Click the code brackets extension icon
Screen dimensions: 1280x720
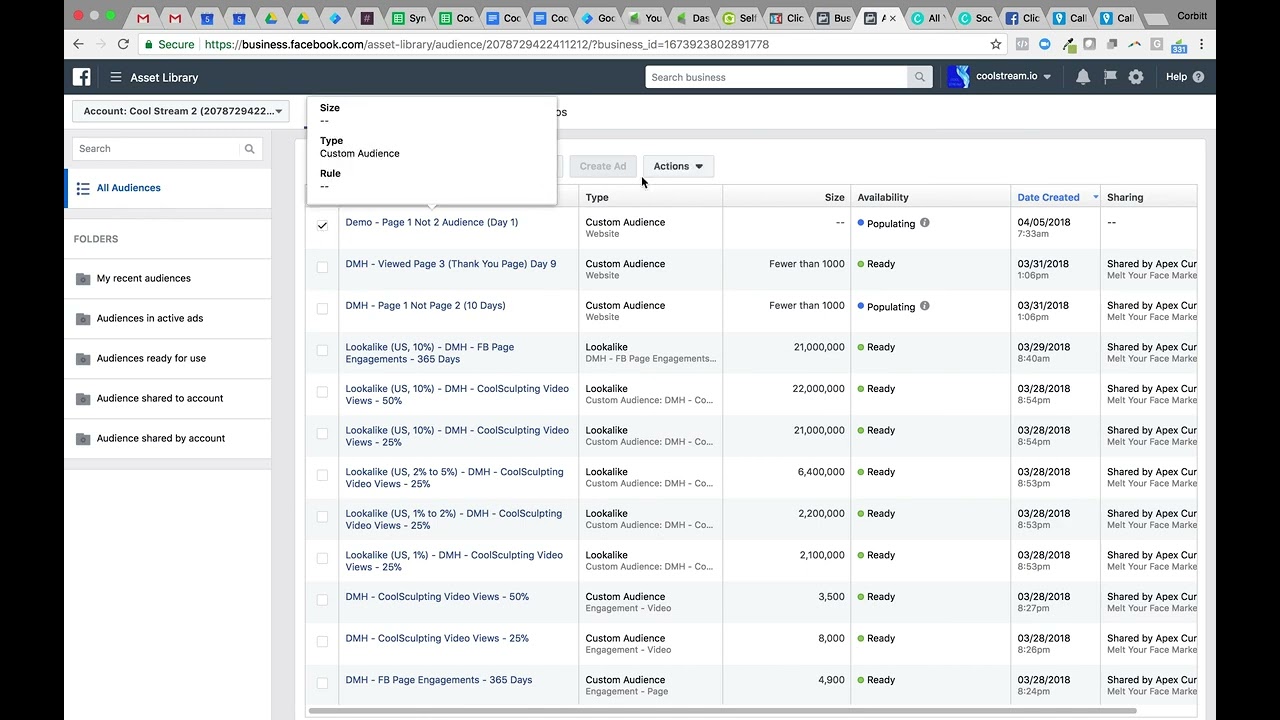[1023, 44]
